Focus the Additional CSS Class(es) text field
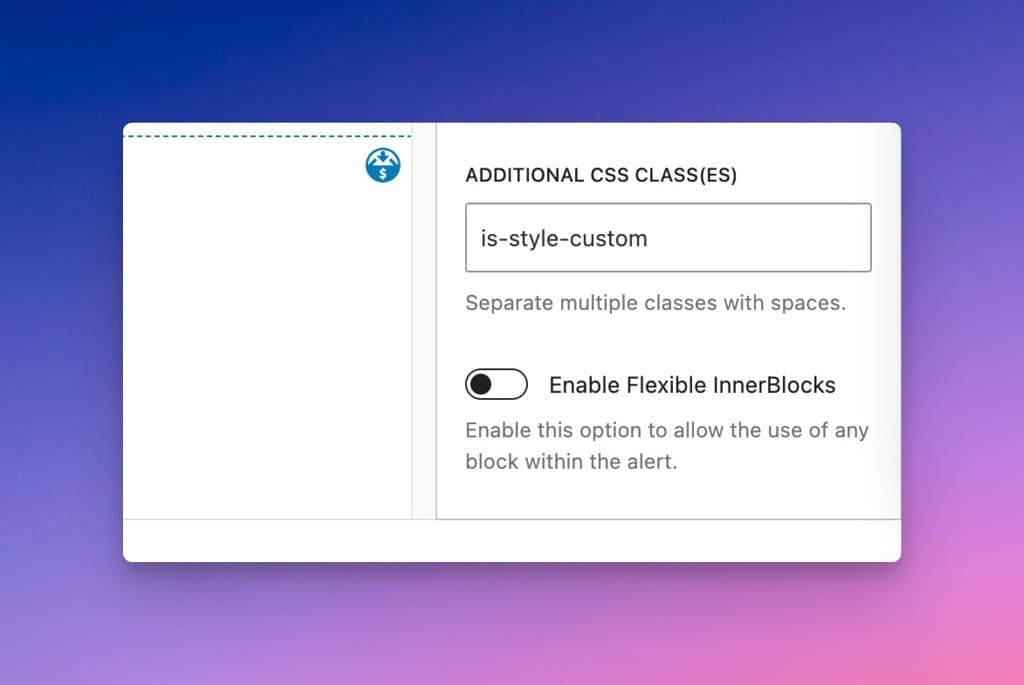The height and width of the screenshot is (685, 1024). pos(668,237)
